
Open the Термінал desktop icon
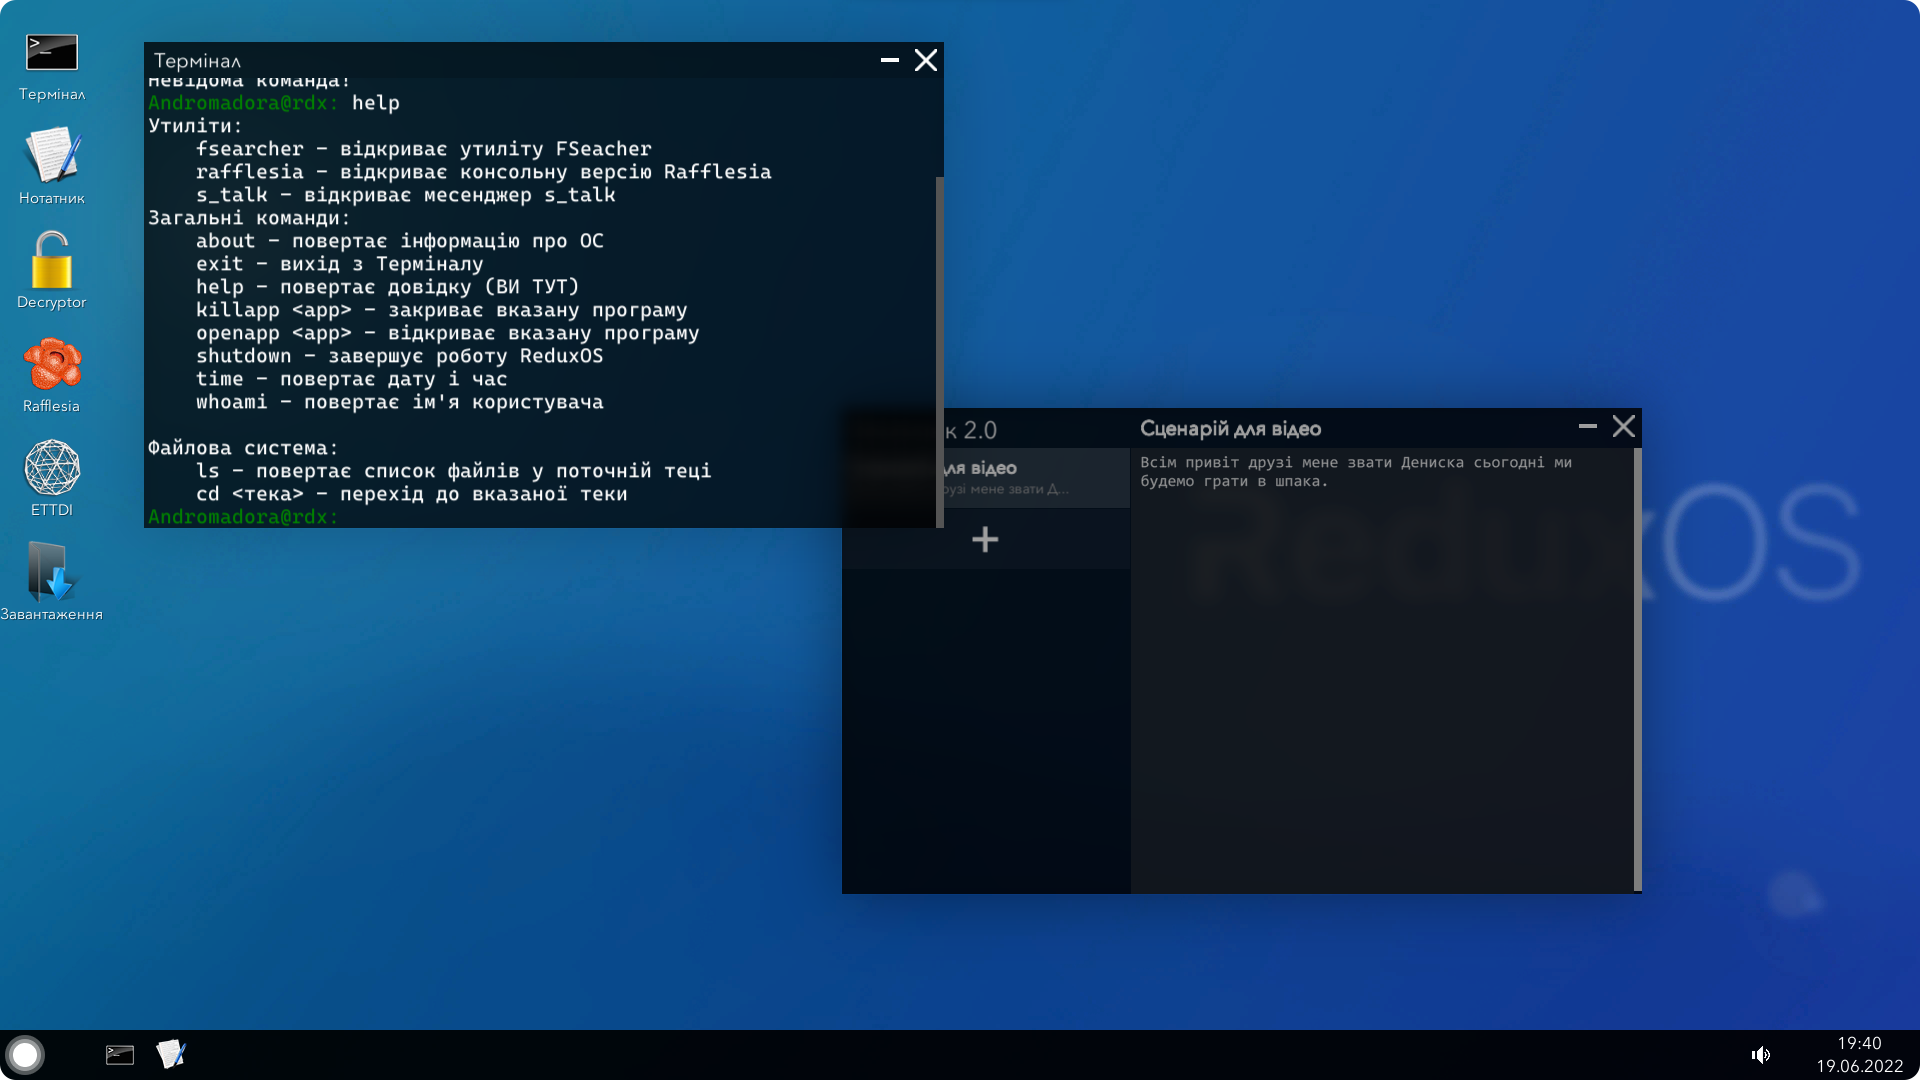[52, 54]
